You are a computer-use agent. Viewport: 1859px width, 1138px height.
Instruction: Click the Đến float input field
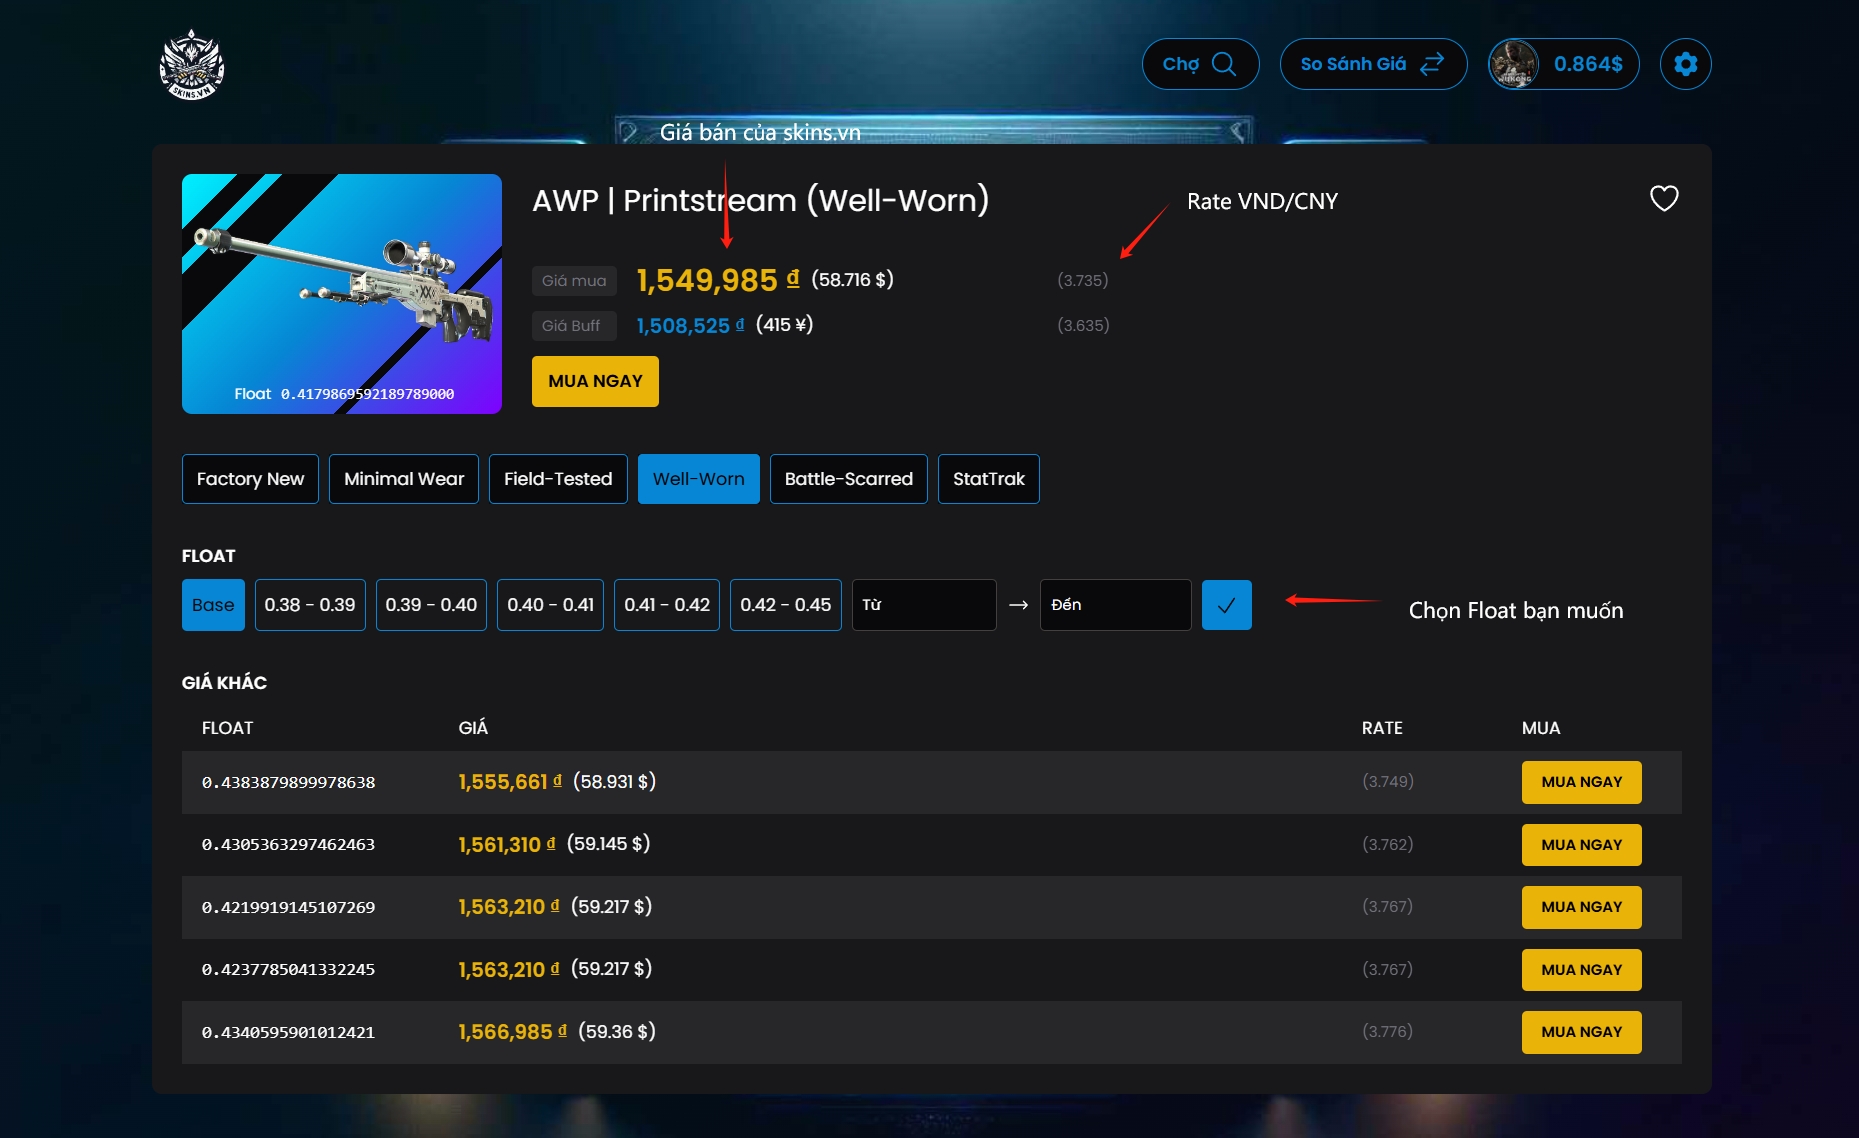click(1114, 605)
